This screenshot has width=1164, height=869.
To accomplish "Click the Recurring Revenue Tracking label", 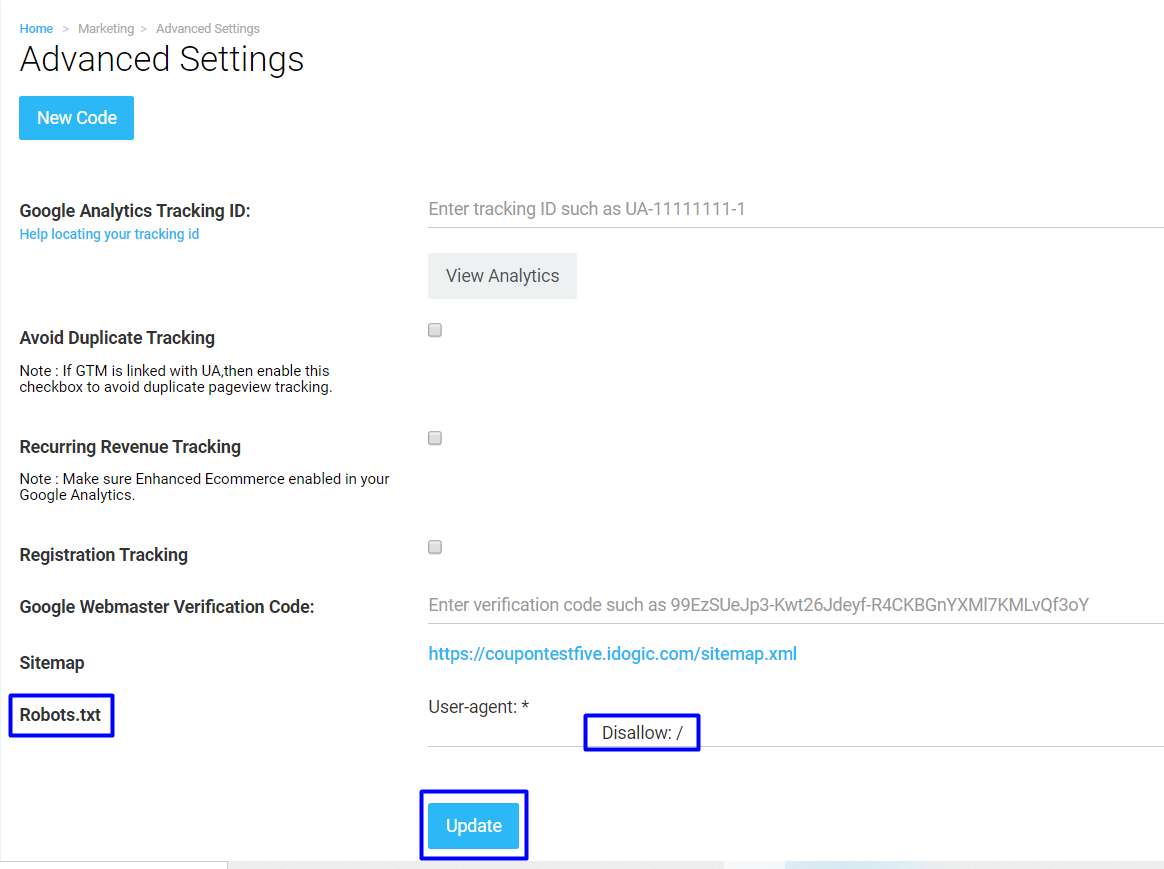I will 131,447.
